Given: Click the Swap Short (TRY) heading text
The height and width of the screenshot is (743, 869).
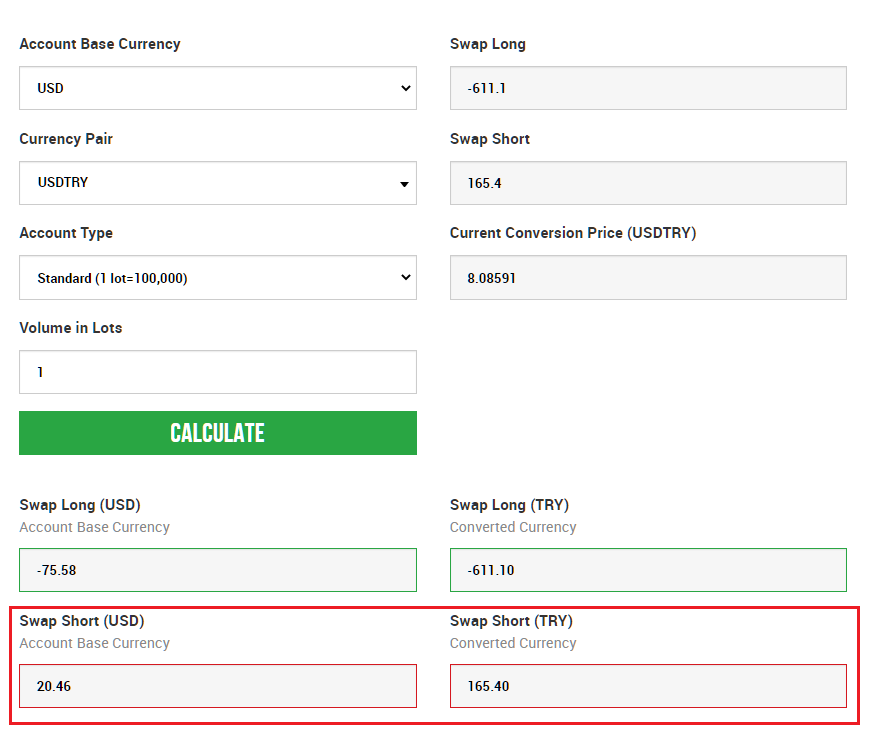Looking at the screenshot, I should 511,621.
